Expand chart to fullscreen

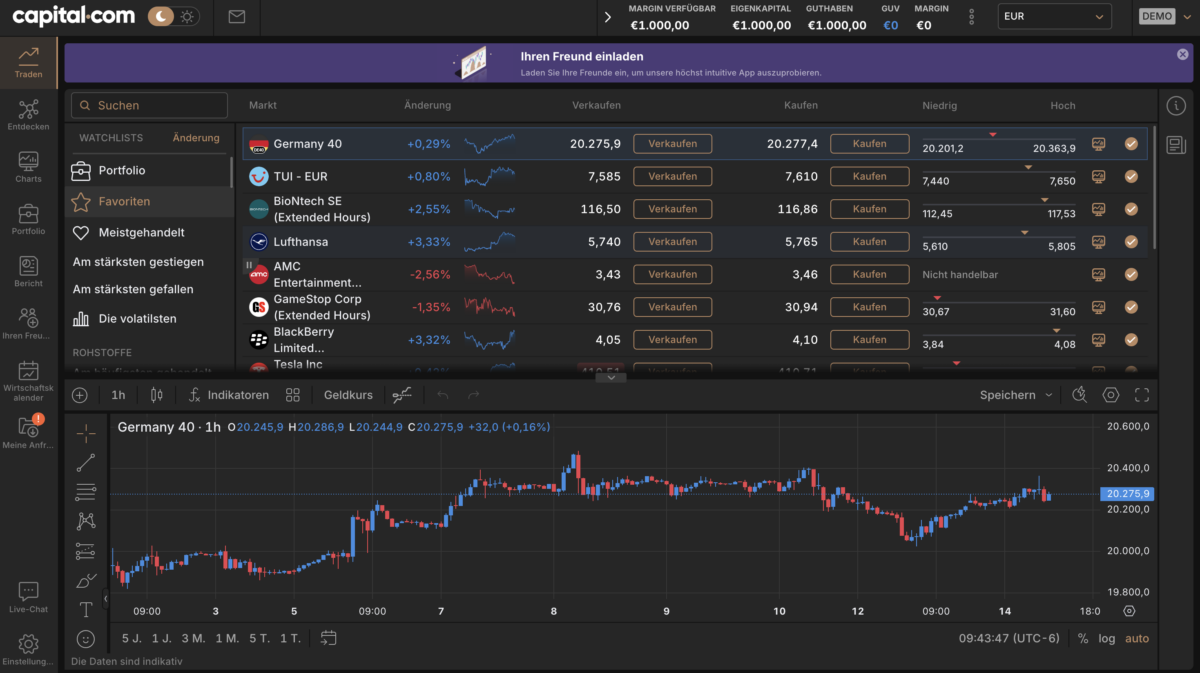coord(1142,394)
